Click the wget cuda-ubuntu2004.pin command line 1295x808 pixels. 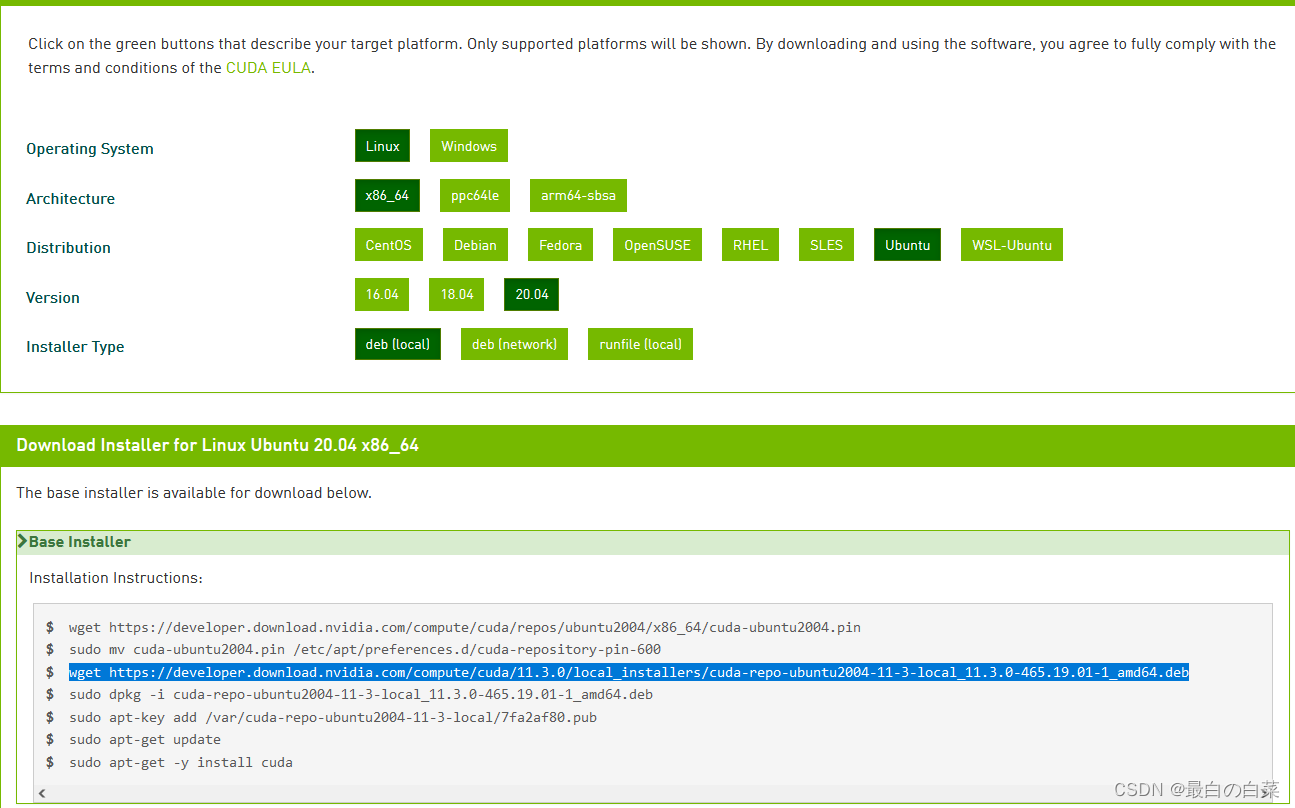[465, 627]
